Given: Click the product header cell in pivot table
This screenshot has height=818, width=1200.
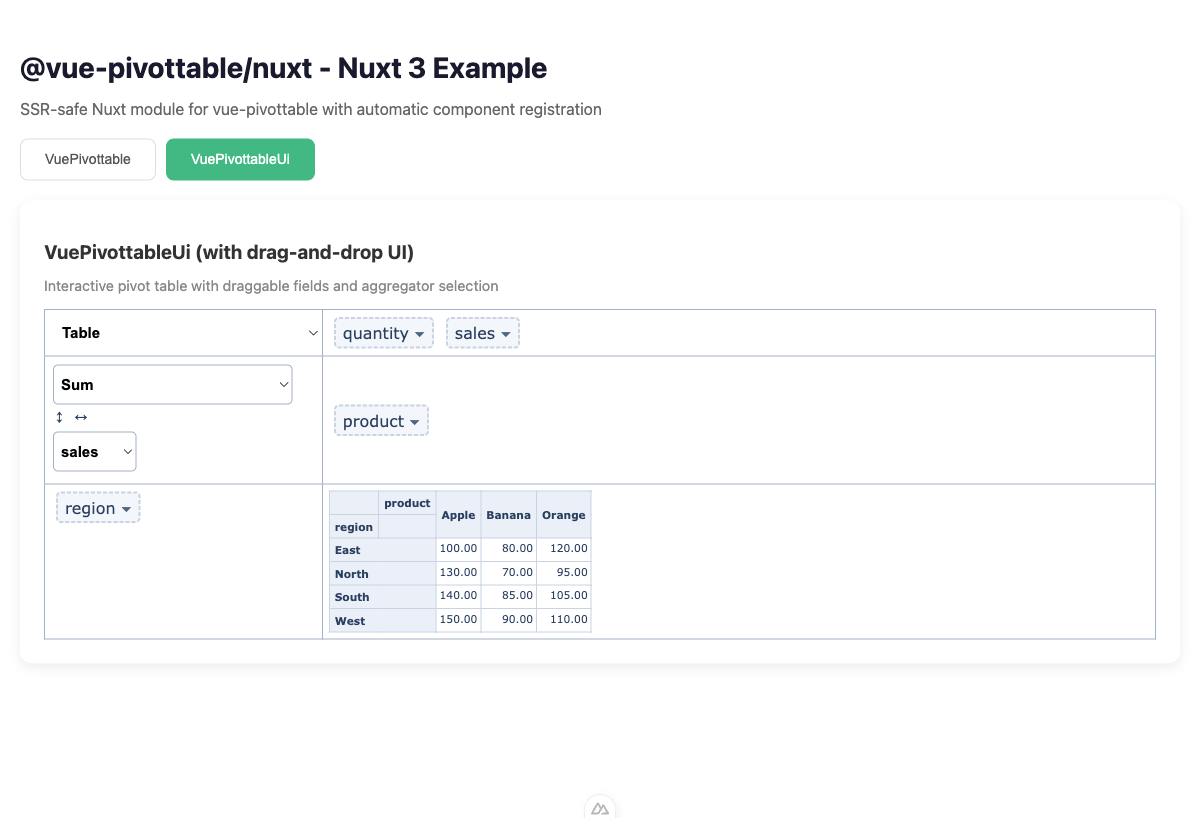Looking at the screenshot, I should [407, 503].
